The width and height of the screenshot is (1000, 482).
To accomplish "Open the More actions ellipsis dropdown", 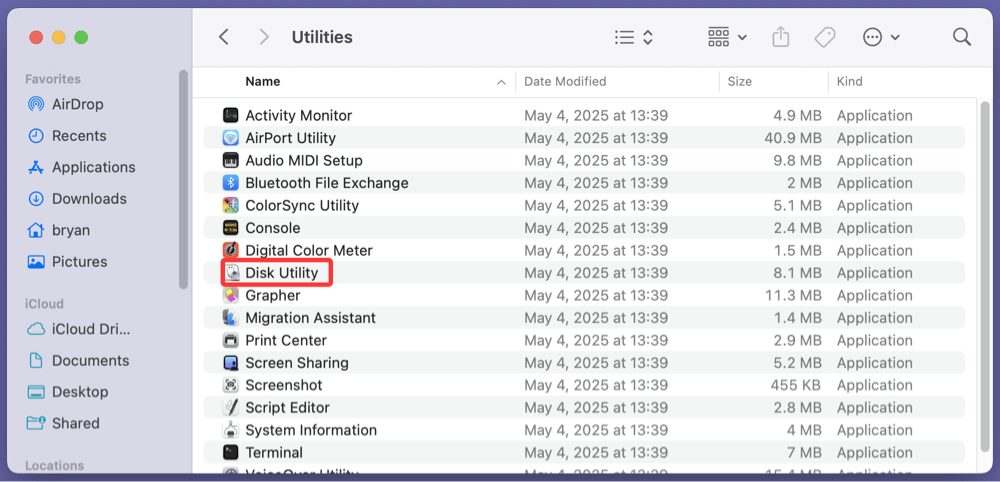I will (881, 37).
